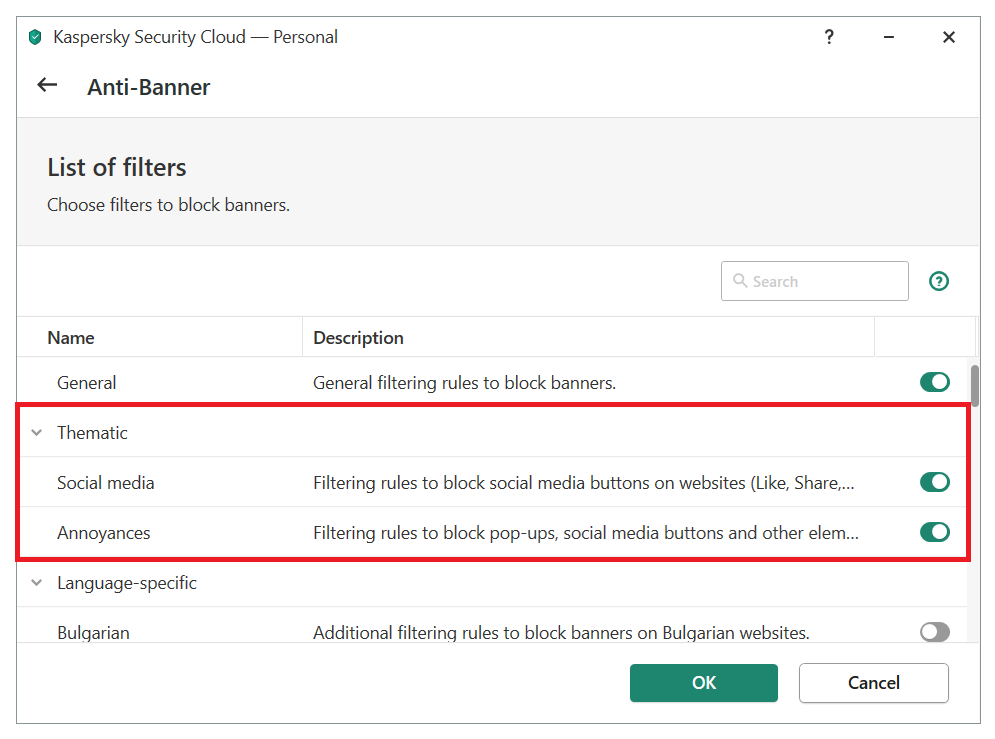This screenshot has height=739, width=995.
Task: Focus the Search input field
Action: tap(814, 281)
